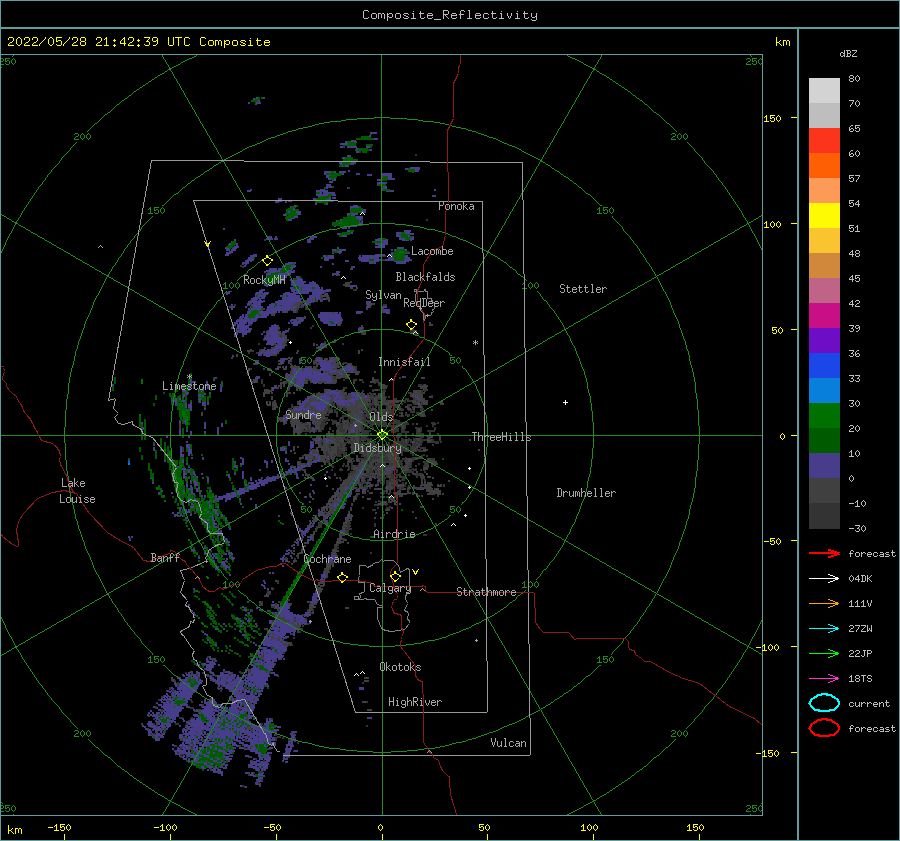
Task: Click the yellow diamond marker below RedDeer
Action: pos(412,325)
